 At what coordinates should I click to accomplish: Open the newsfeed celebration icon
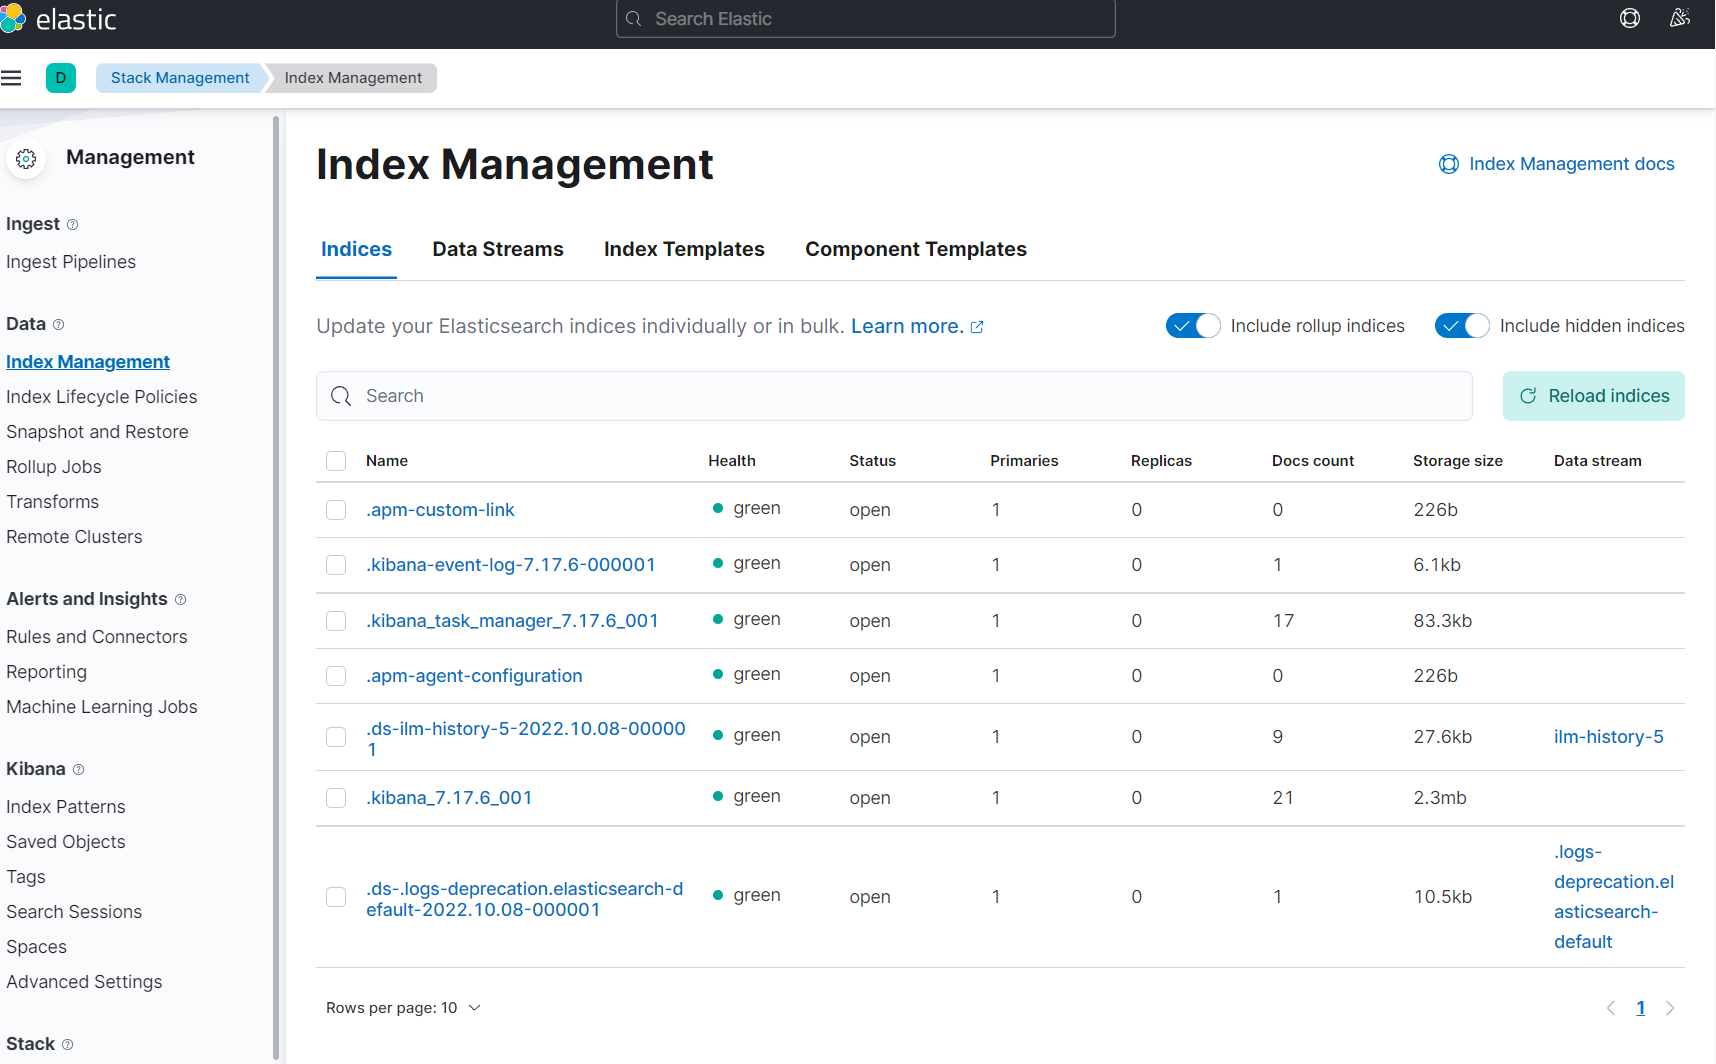[x=1680, y=18]
